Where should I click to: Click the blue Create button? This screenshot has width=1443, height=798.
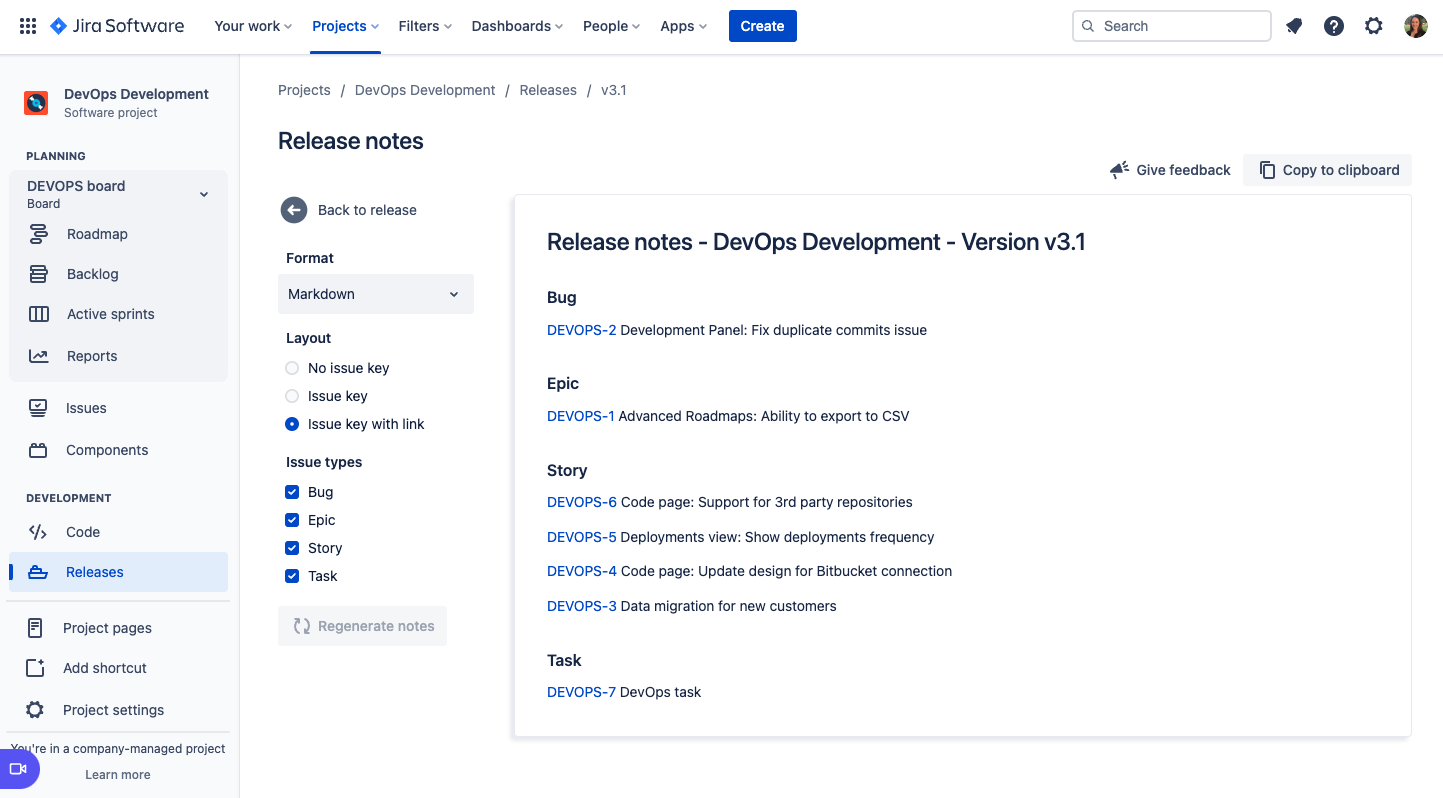click(763, 26)
